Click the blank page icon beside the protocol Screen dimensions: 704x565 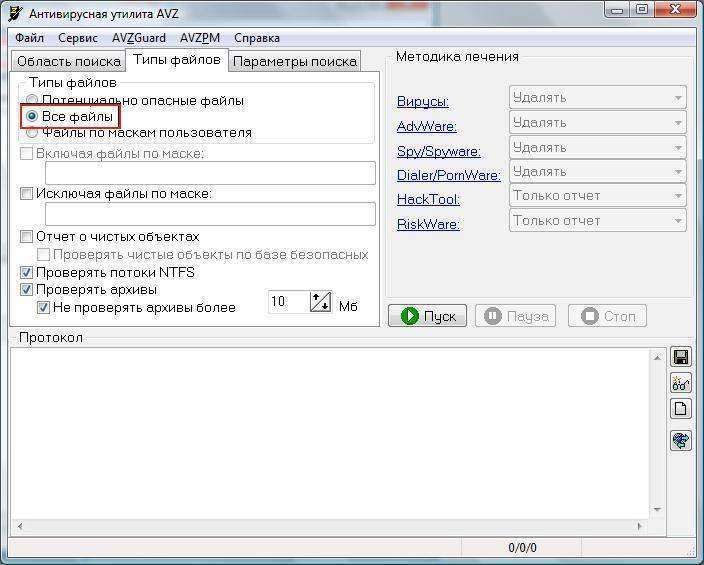pyautogui.click(x=681, y=408)
